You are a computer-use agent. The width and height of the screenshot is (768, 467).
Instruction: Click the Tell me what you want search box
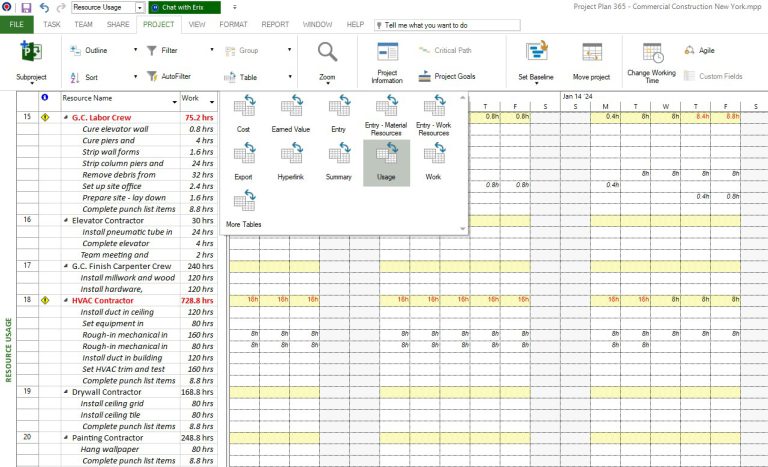447,25
